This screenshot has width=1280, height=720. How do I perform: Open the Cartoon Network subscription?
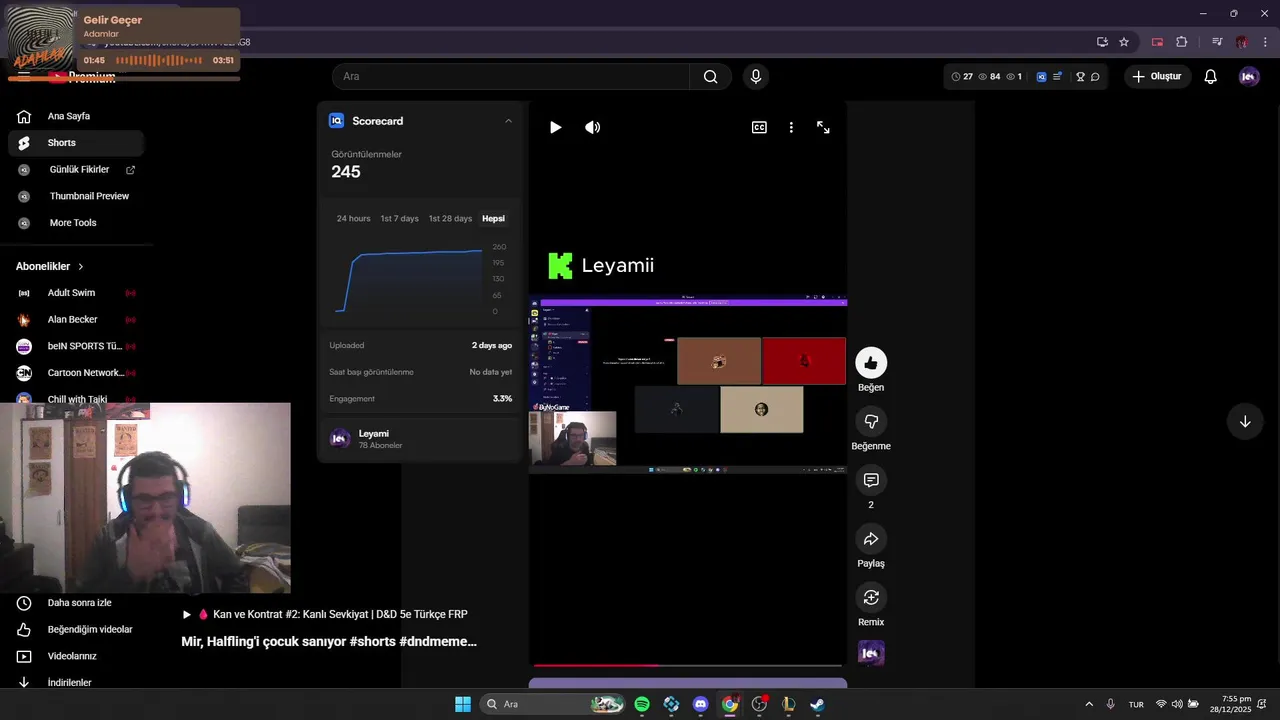[x=76, y=373]
